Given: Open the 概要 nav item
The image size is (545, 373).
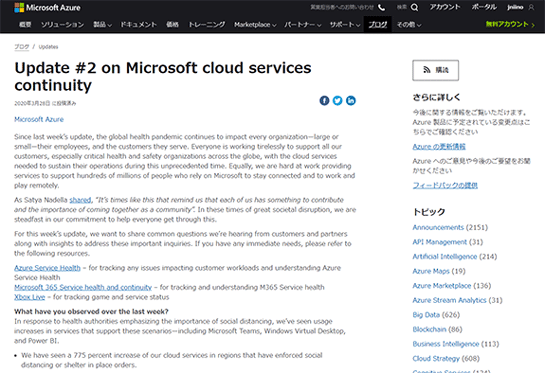Looking at the screenshot, I should coord(25,25).
